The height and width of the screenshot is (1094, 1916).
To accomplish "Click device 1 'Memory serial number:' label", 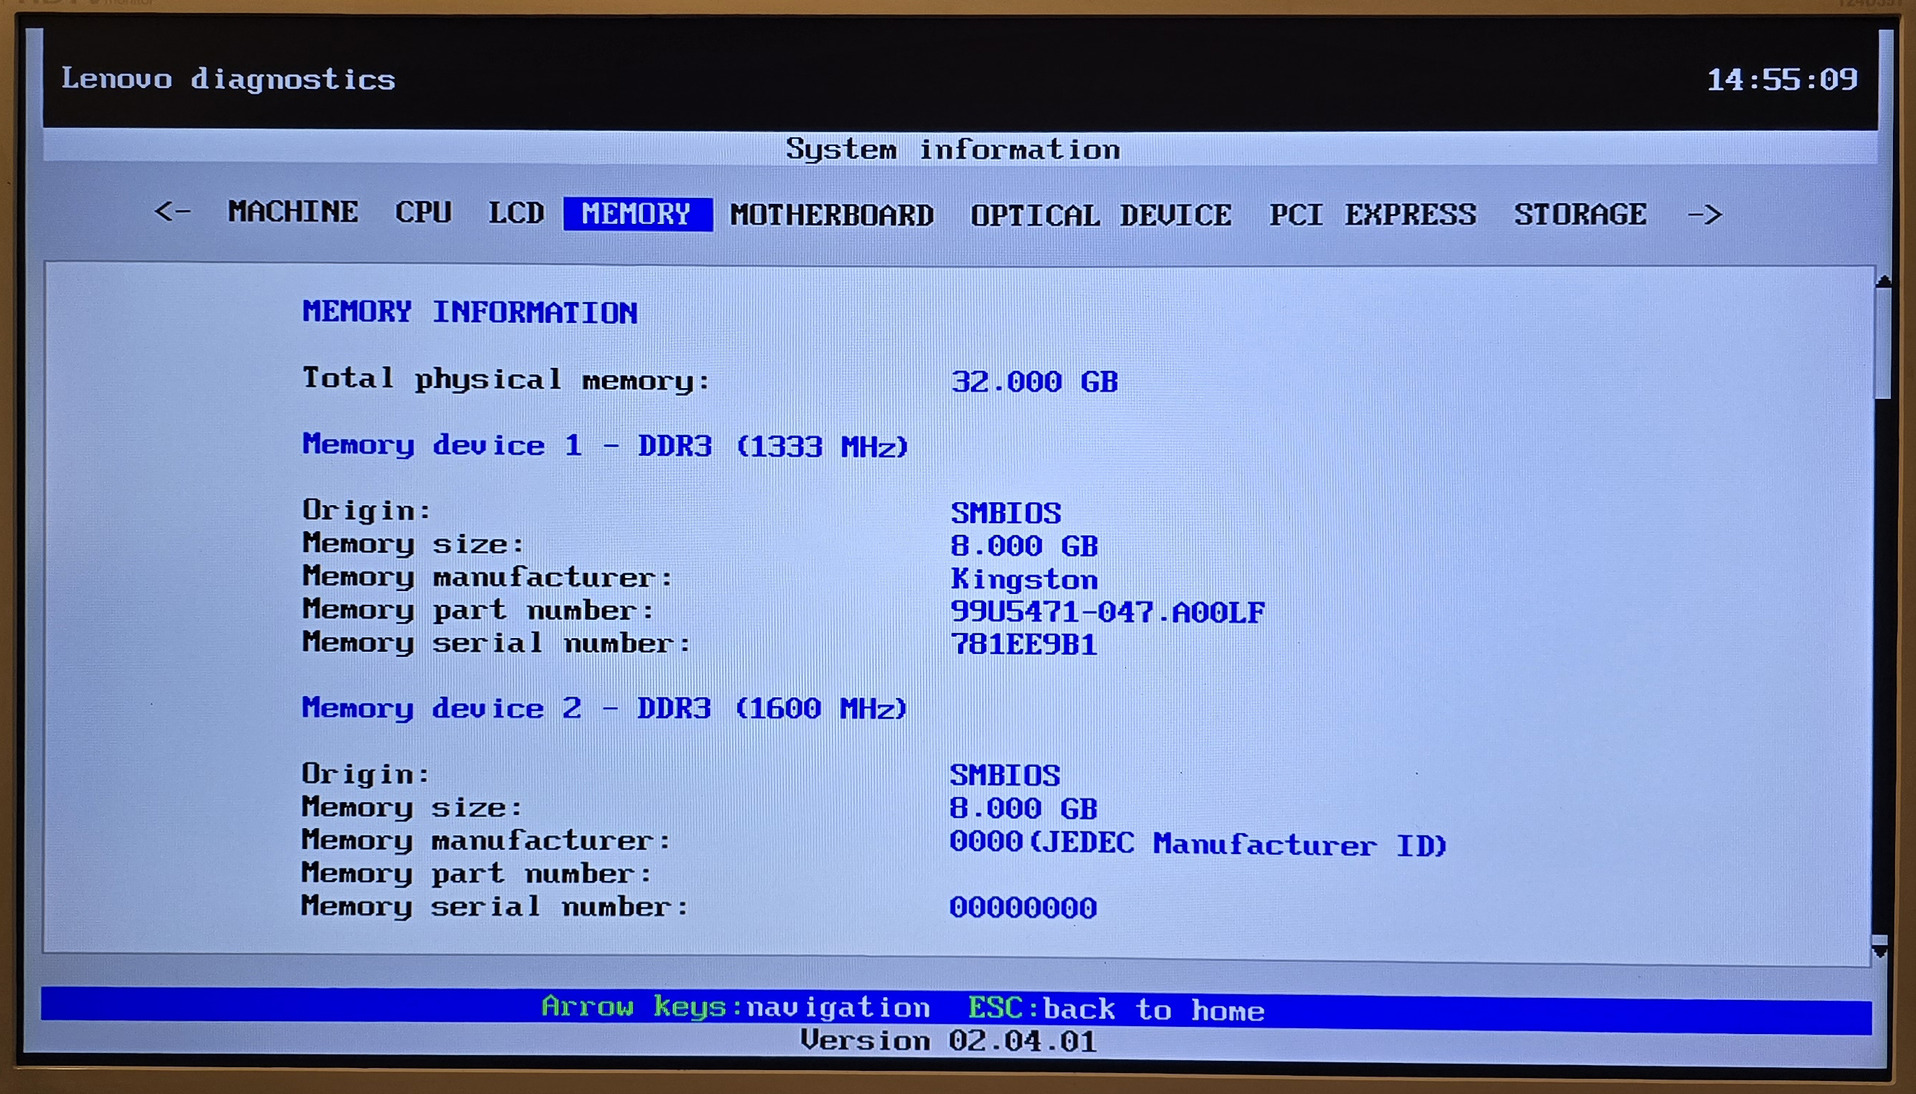I will [x=496, y=643].
